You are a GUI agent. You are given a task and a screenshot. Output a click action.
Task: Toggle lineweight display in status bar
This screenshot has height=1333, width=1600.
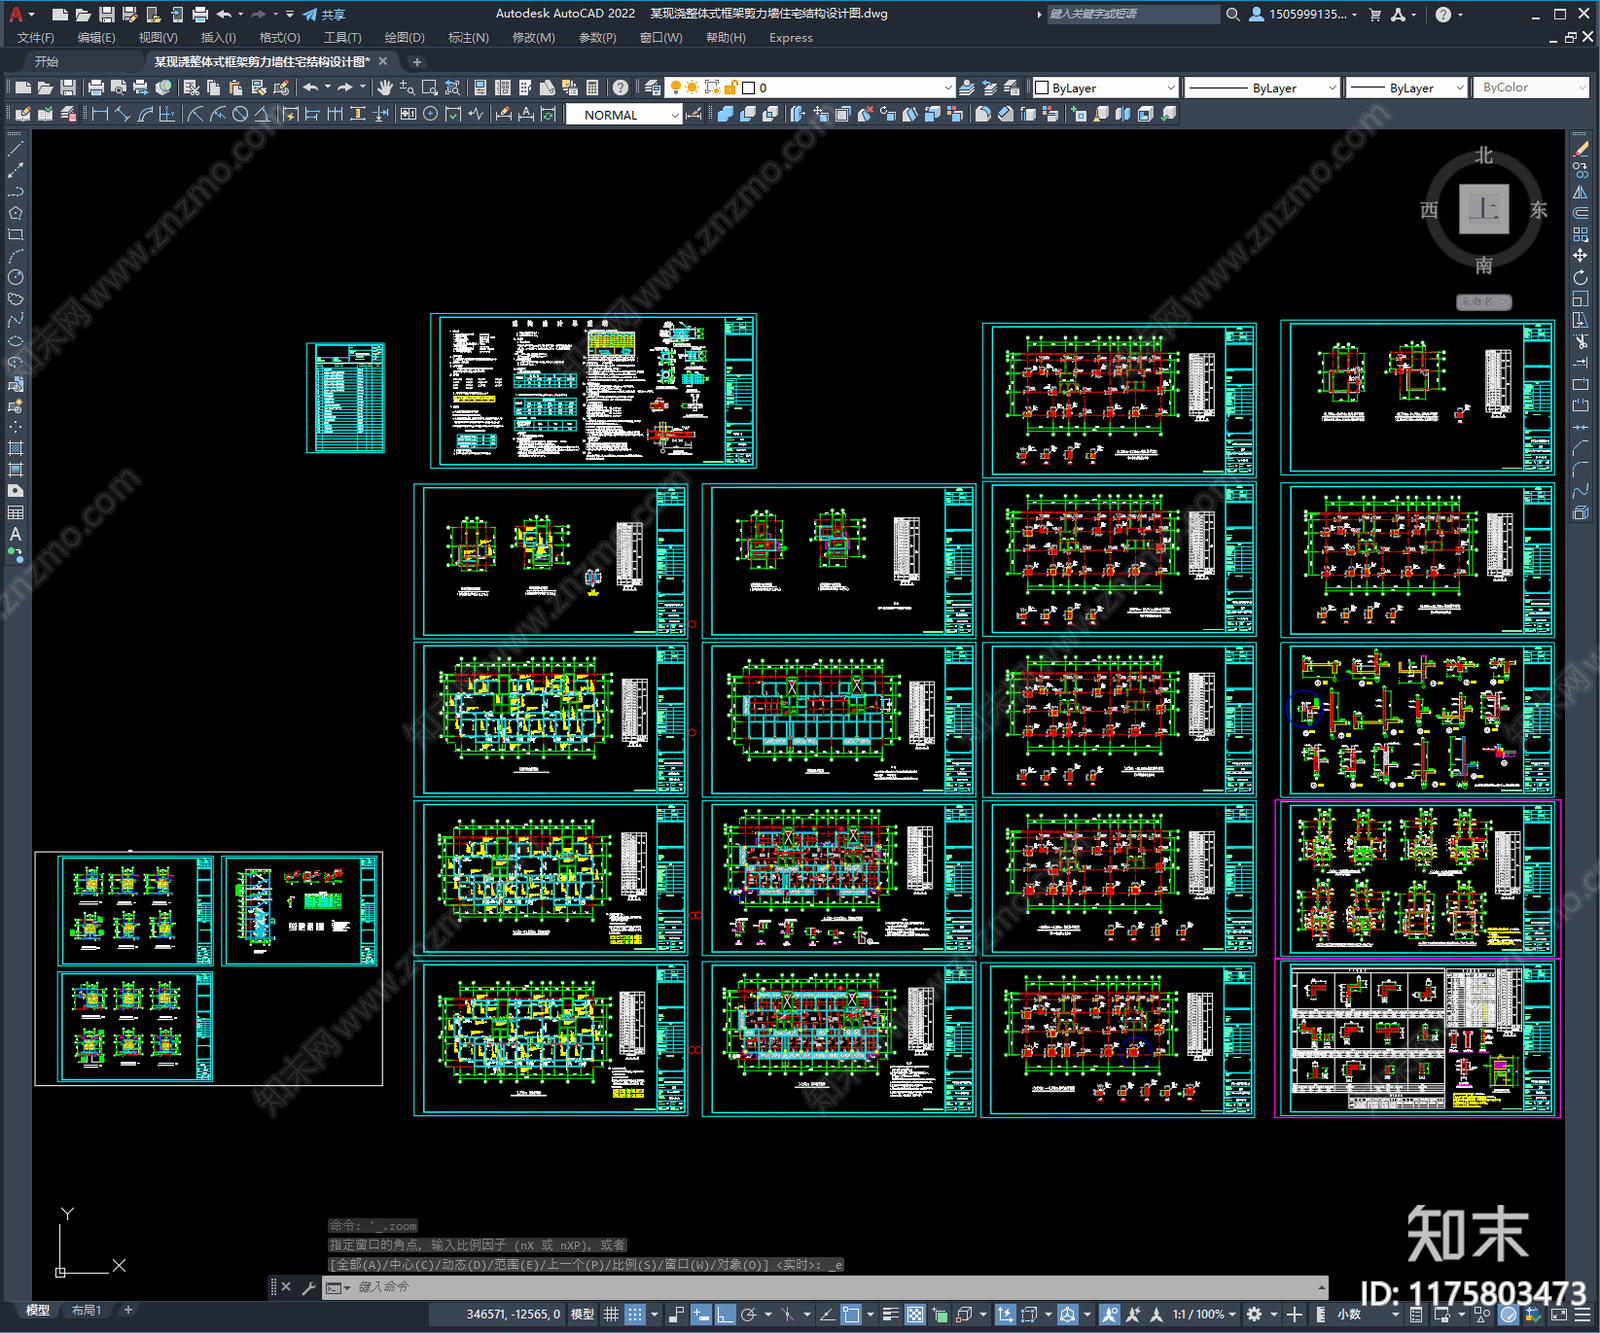tap(890, 1314)
